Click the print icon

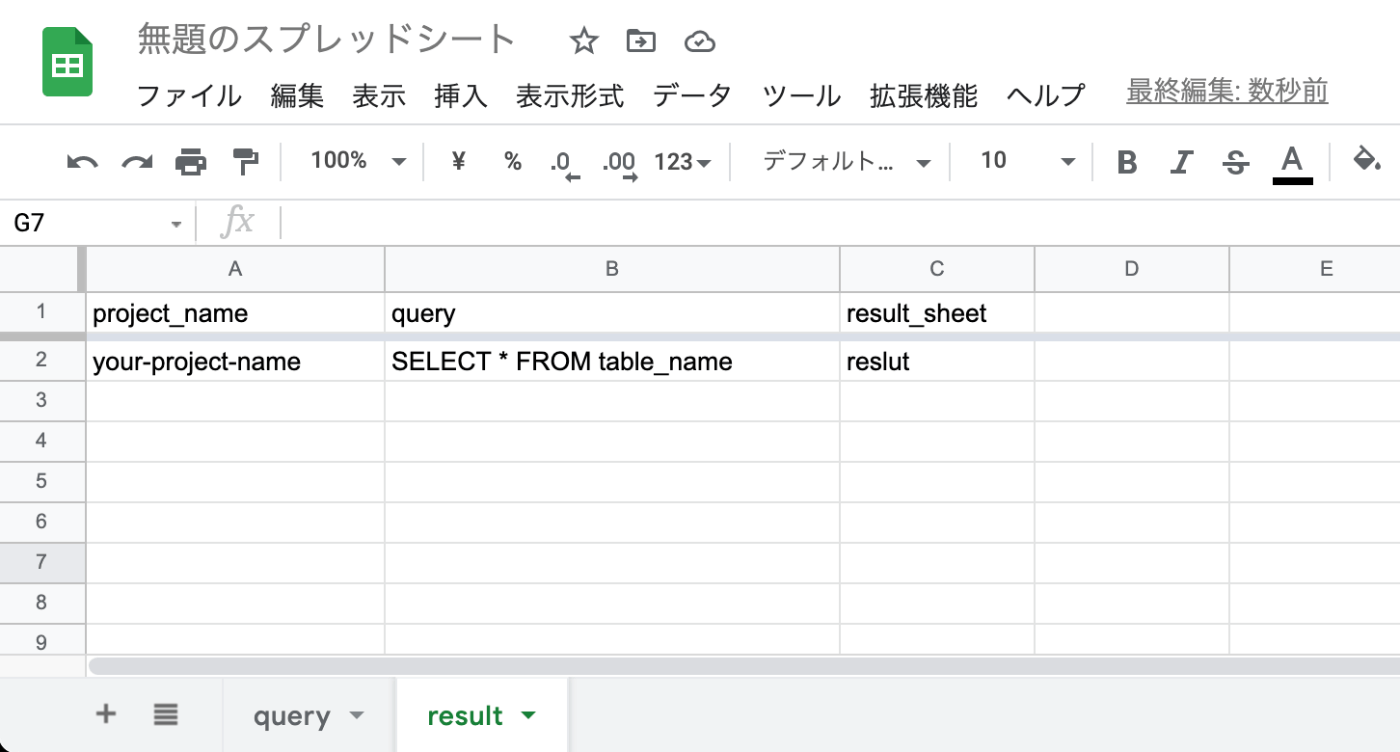point(190,161)
